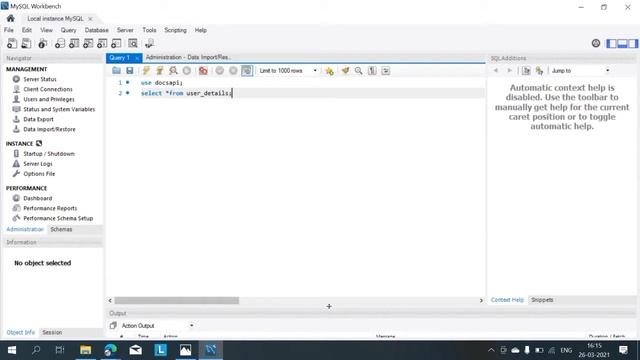Toggle the bottom output panel visibility
640x360 pixels.
click(x=622, y=43)
